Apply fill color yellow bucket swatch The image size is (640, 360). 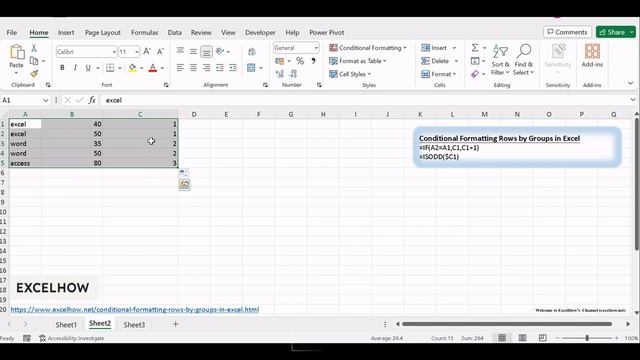click(x=132, y=68)
